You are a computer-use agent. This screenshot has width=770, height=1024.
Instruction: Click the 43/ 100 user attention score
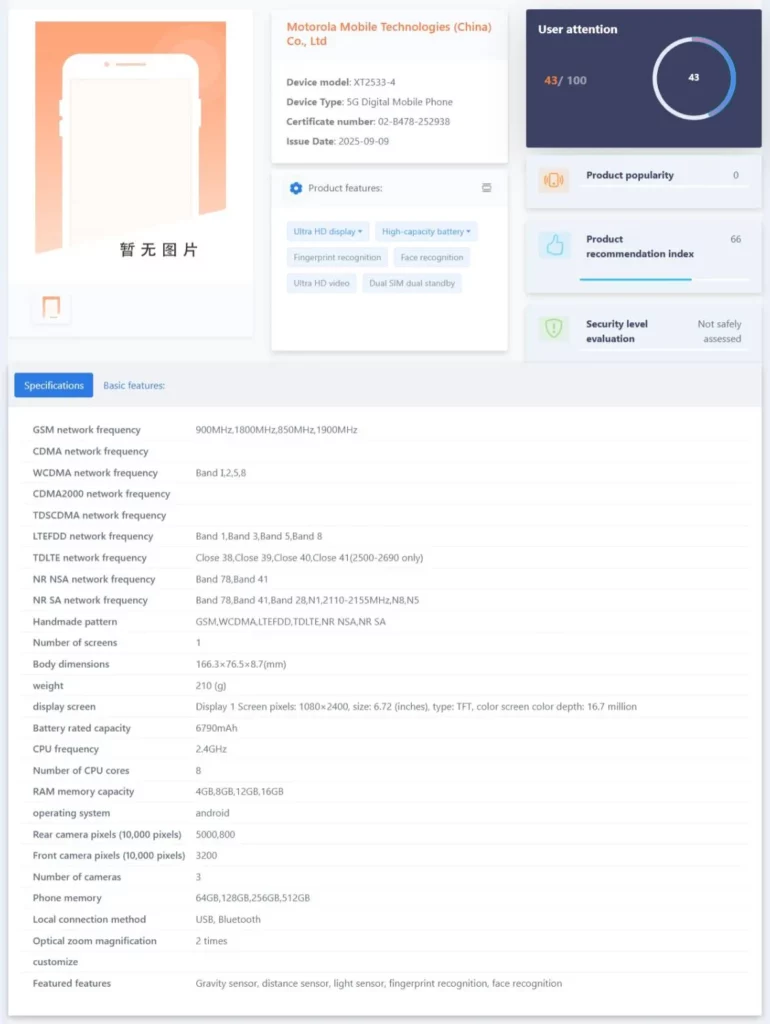coord(565,80)
